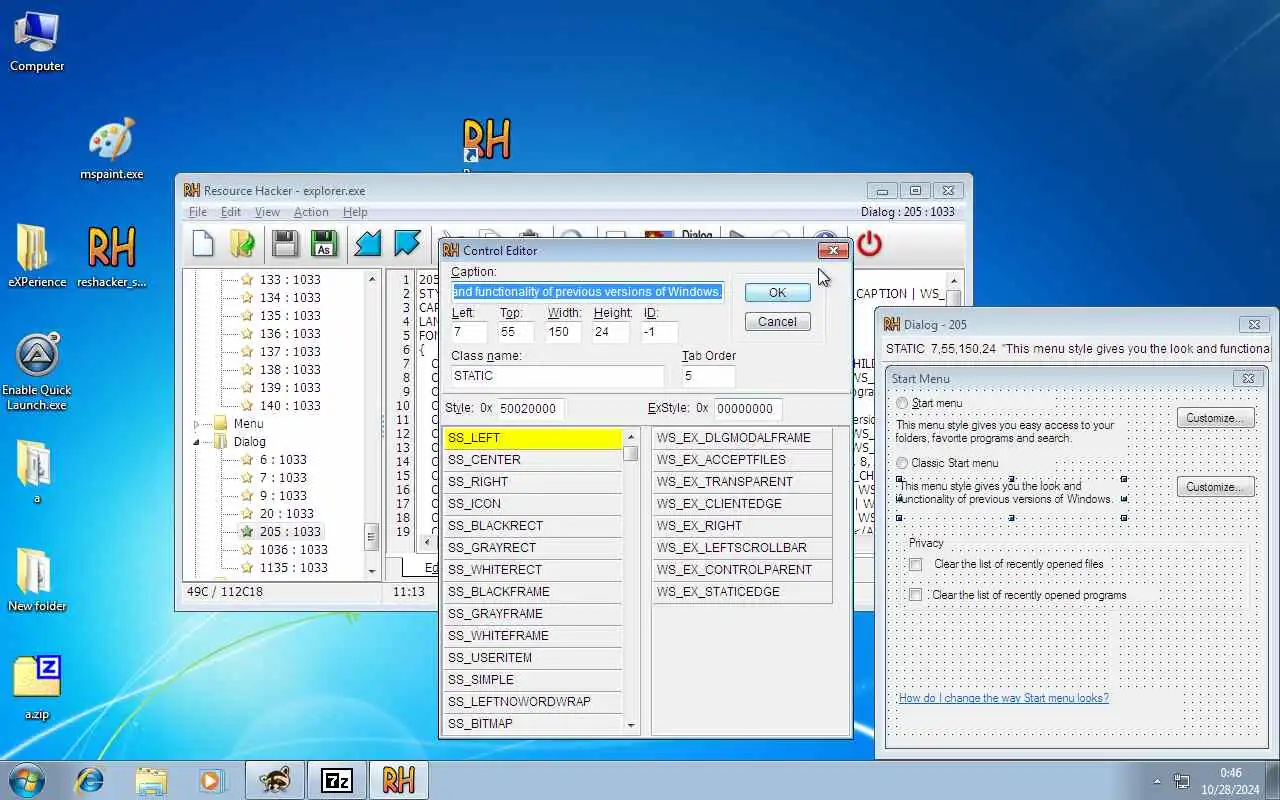The image size is (1280, 800).
Task: Select the mspaint.exe desktop icon
Action: [x=112, y=150]
